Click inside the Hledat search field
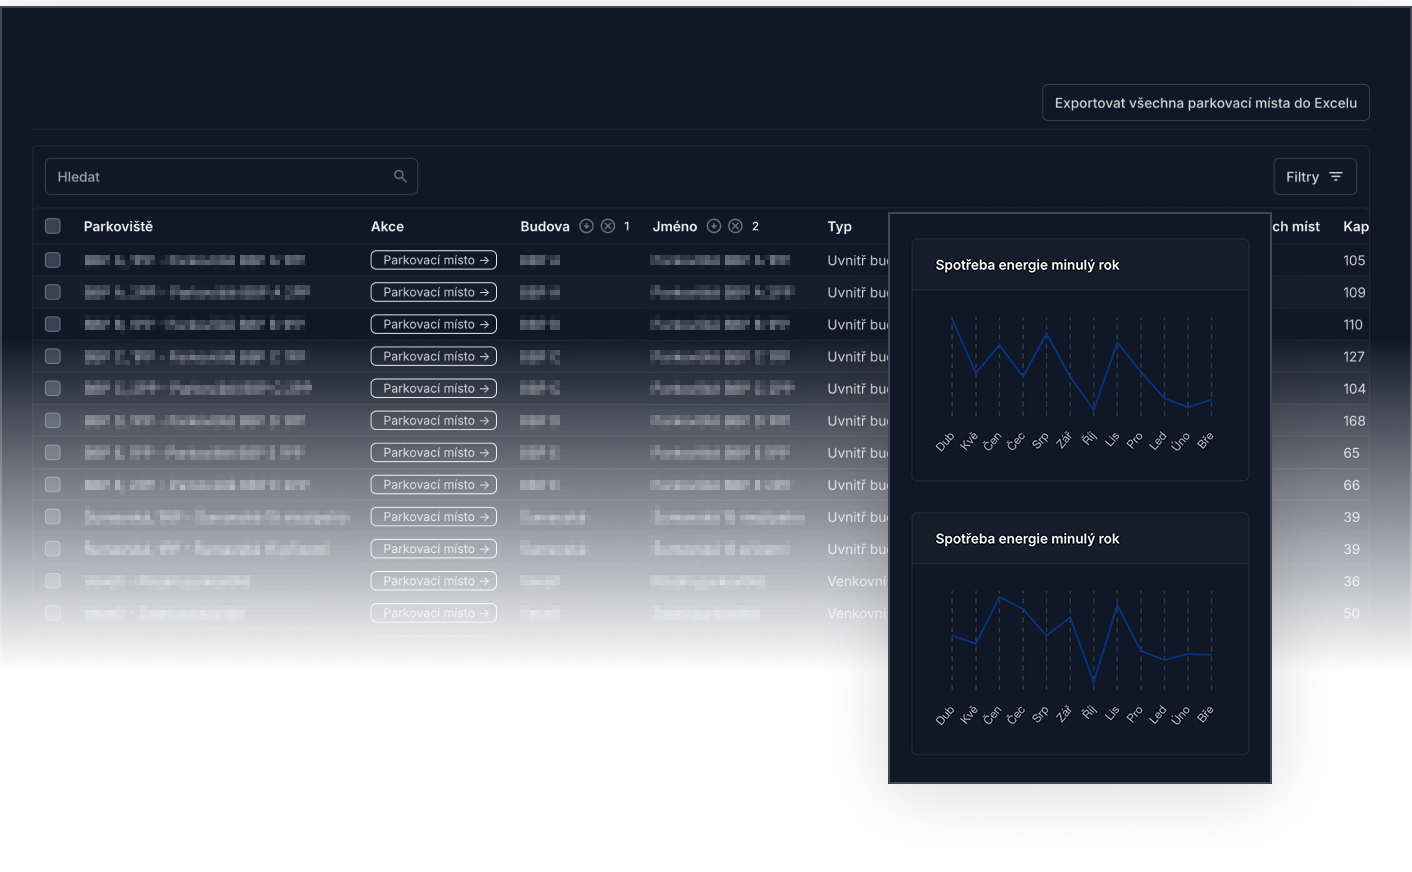This screenshot has height=872, width=1412. pyautogui.click(x=220, y=177)
